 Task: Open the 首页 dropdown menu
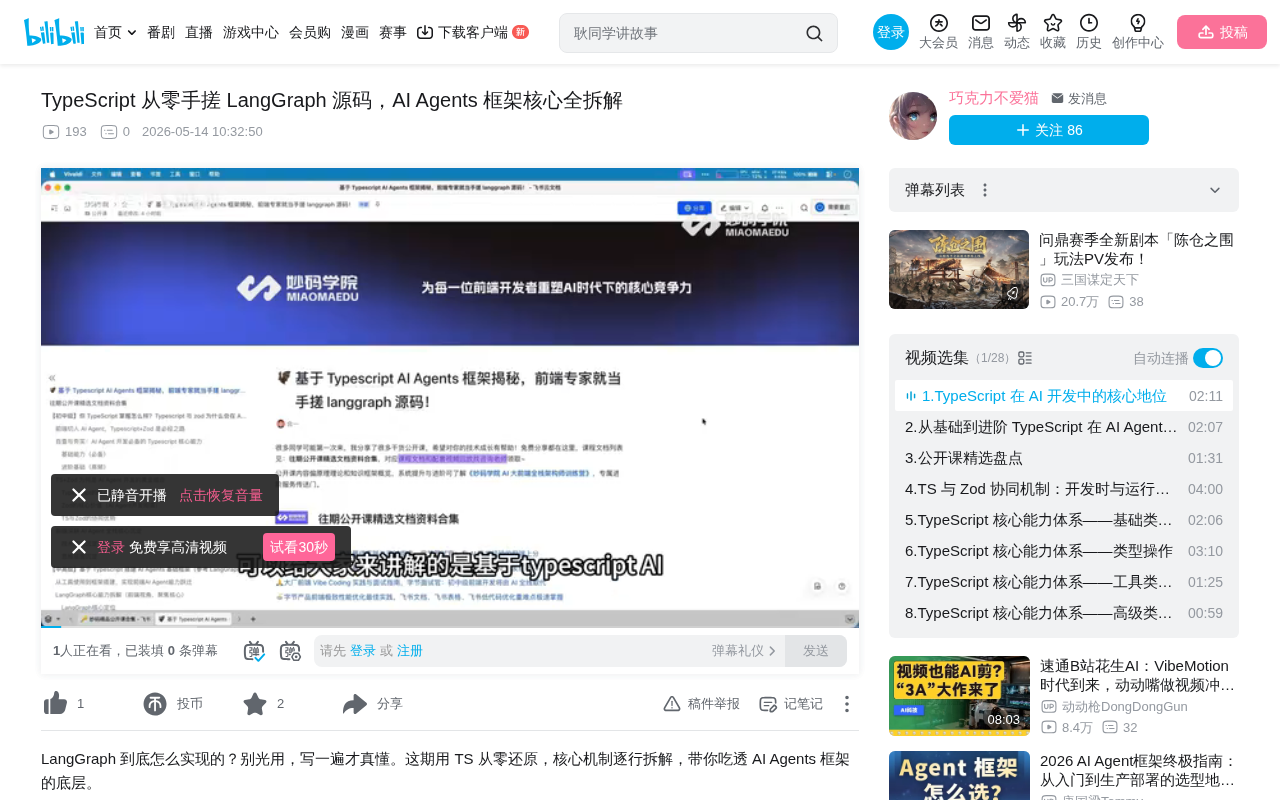114,32
